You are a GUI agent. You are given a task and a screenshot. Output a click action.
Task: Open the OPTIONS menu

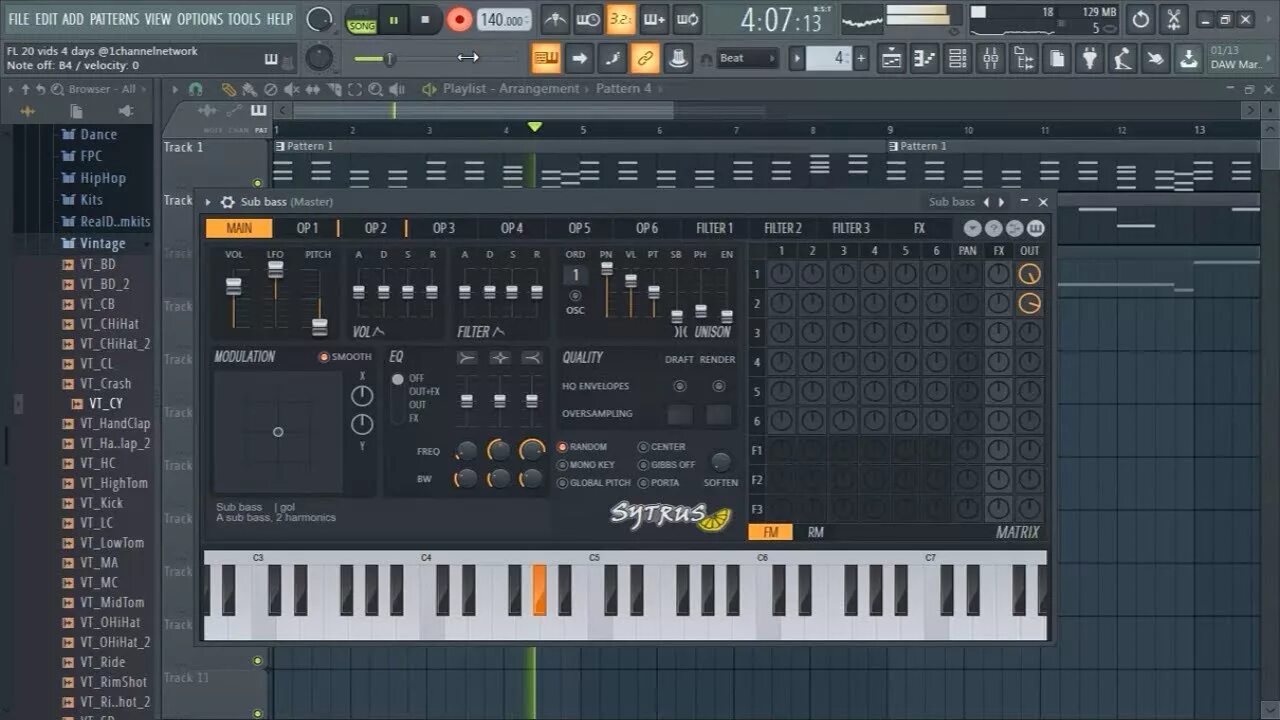tap(200, 19)
